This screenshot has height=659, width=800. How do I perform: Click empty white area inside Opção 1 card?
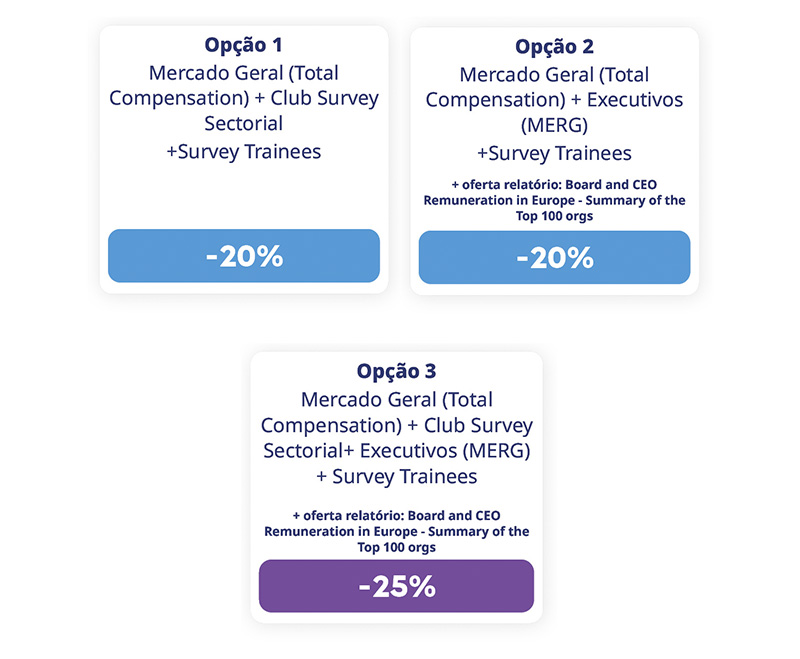pyautogui.click(x=244, y=195)
